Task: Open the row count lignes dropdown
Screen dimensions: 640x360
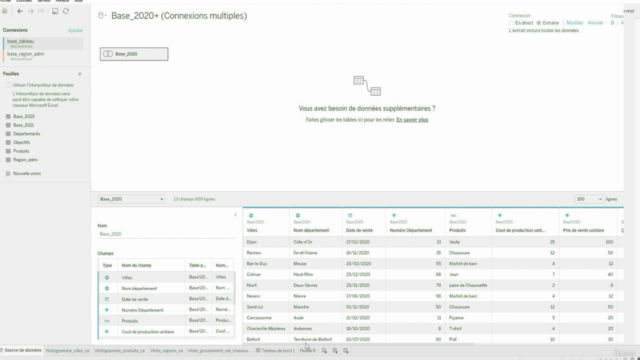Action: click(x=589, y=199)
